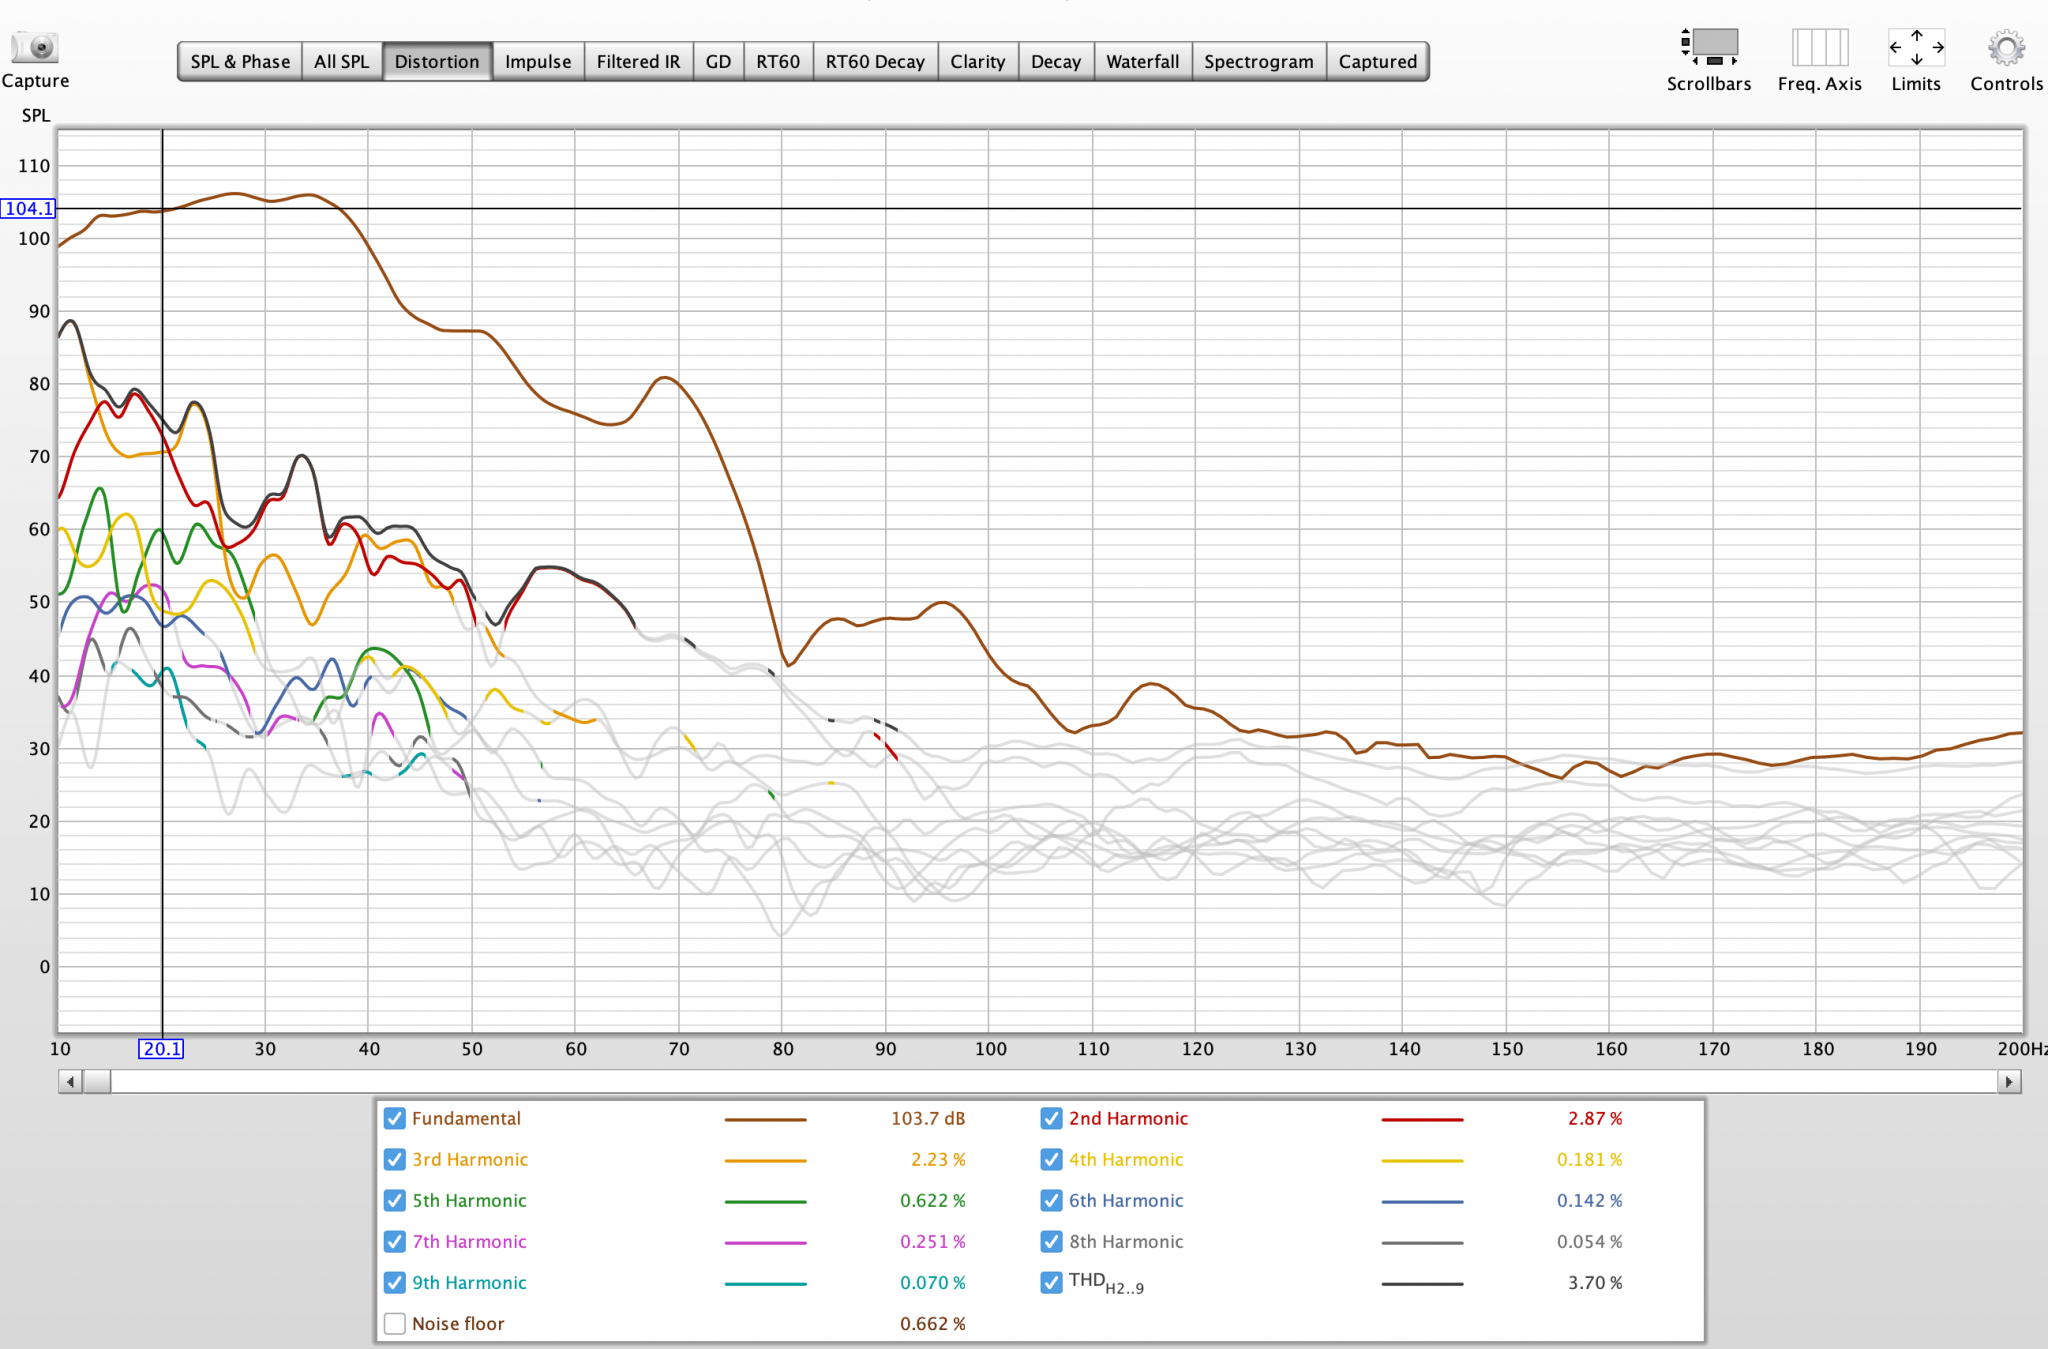2048x1349 pixels.
Task: Open the graph Limits arrows icon
Action: pos(1916,47)
